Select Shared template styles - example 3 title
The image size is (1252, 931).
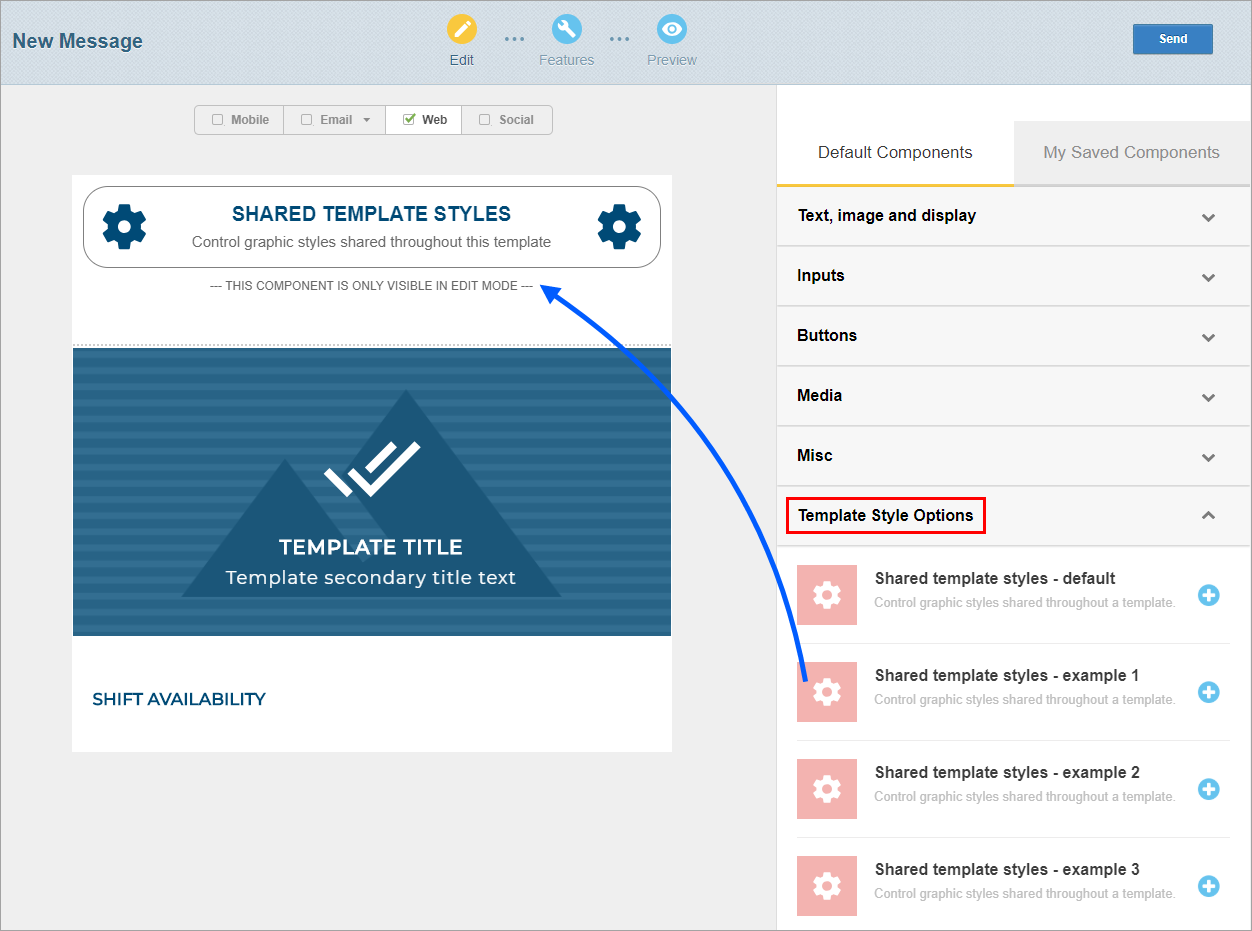(x=1007, y=869)
